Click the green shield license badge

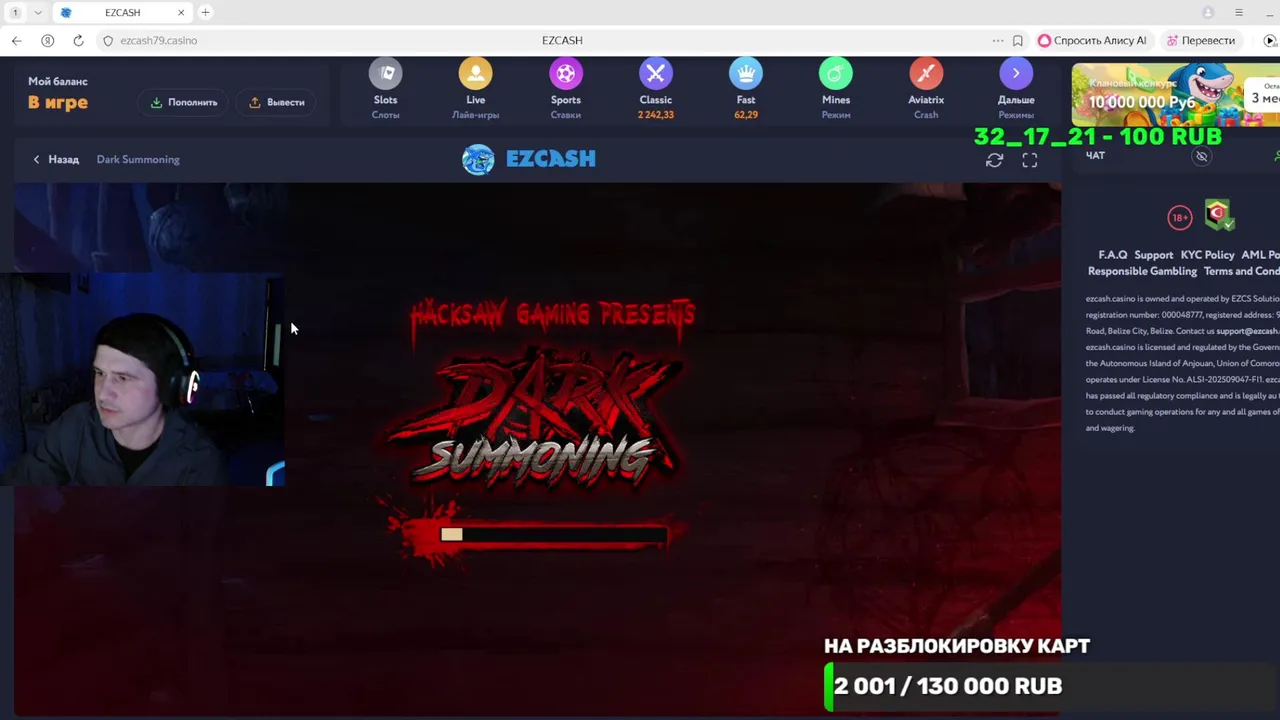(x=1218, y=215)
